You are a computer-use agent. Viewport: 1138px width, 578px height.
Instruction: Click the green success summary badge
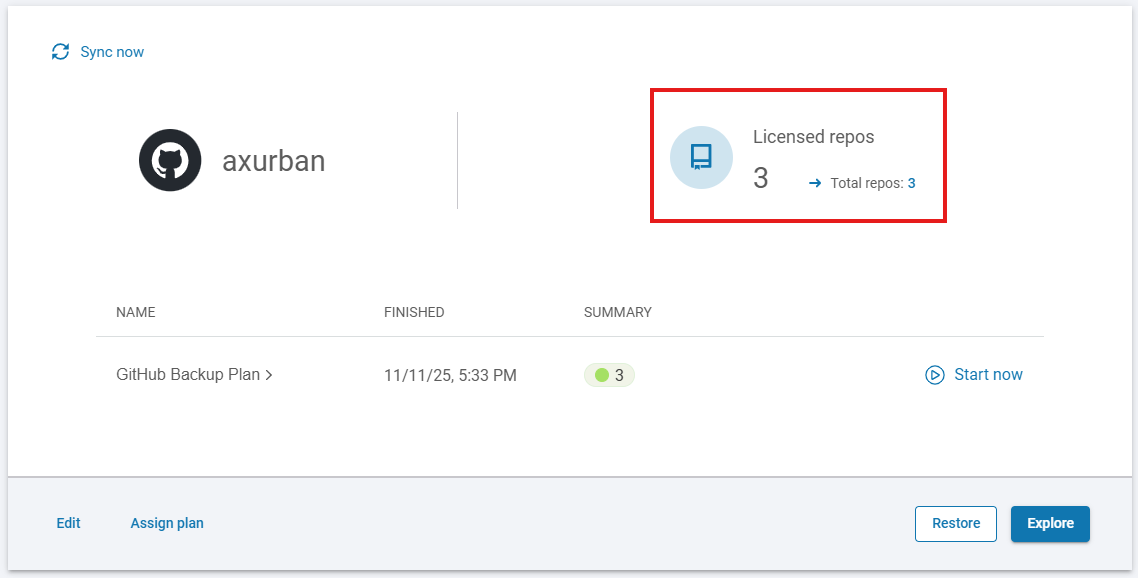[609, 375]
